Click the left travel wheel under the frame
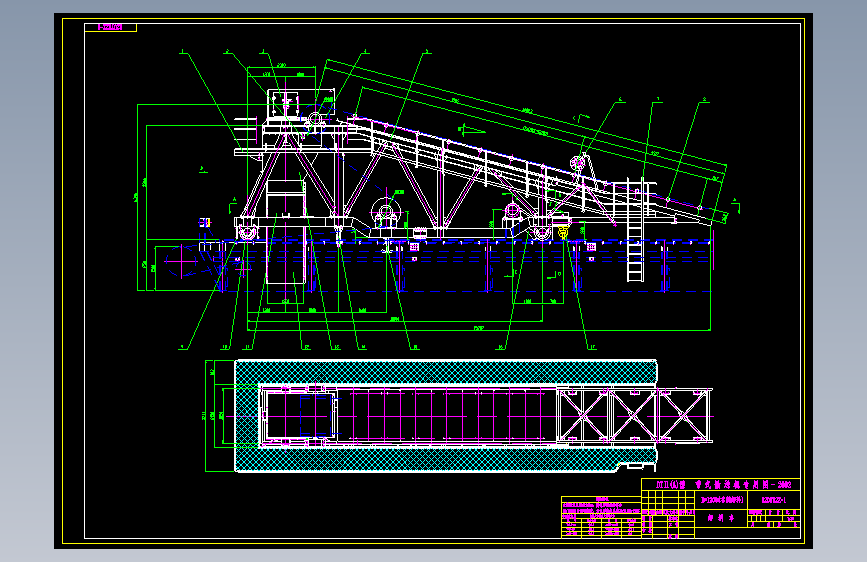The height and width of the screenshot is (562, 867). 247,232
